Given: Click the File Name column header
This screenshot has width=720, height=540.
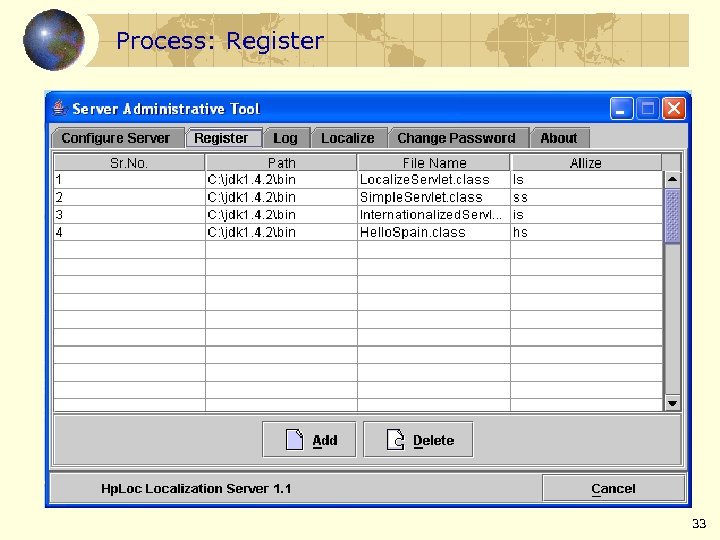Looking at the screenshot, I should (x=434, y=163).
